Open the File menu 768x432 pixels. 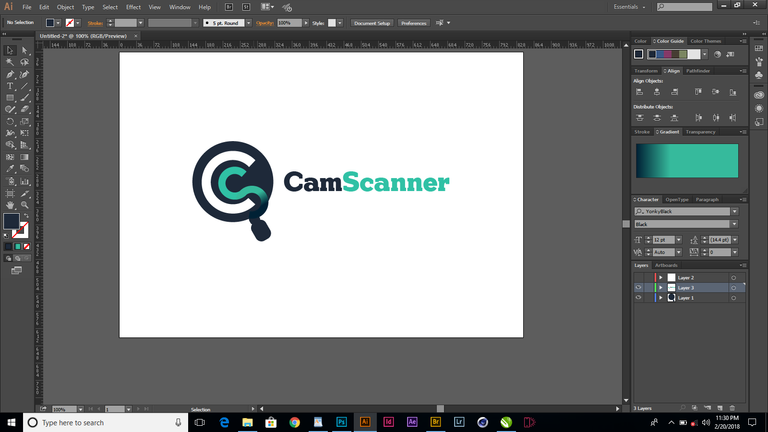point(26,7)
